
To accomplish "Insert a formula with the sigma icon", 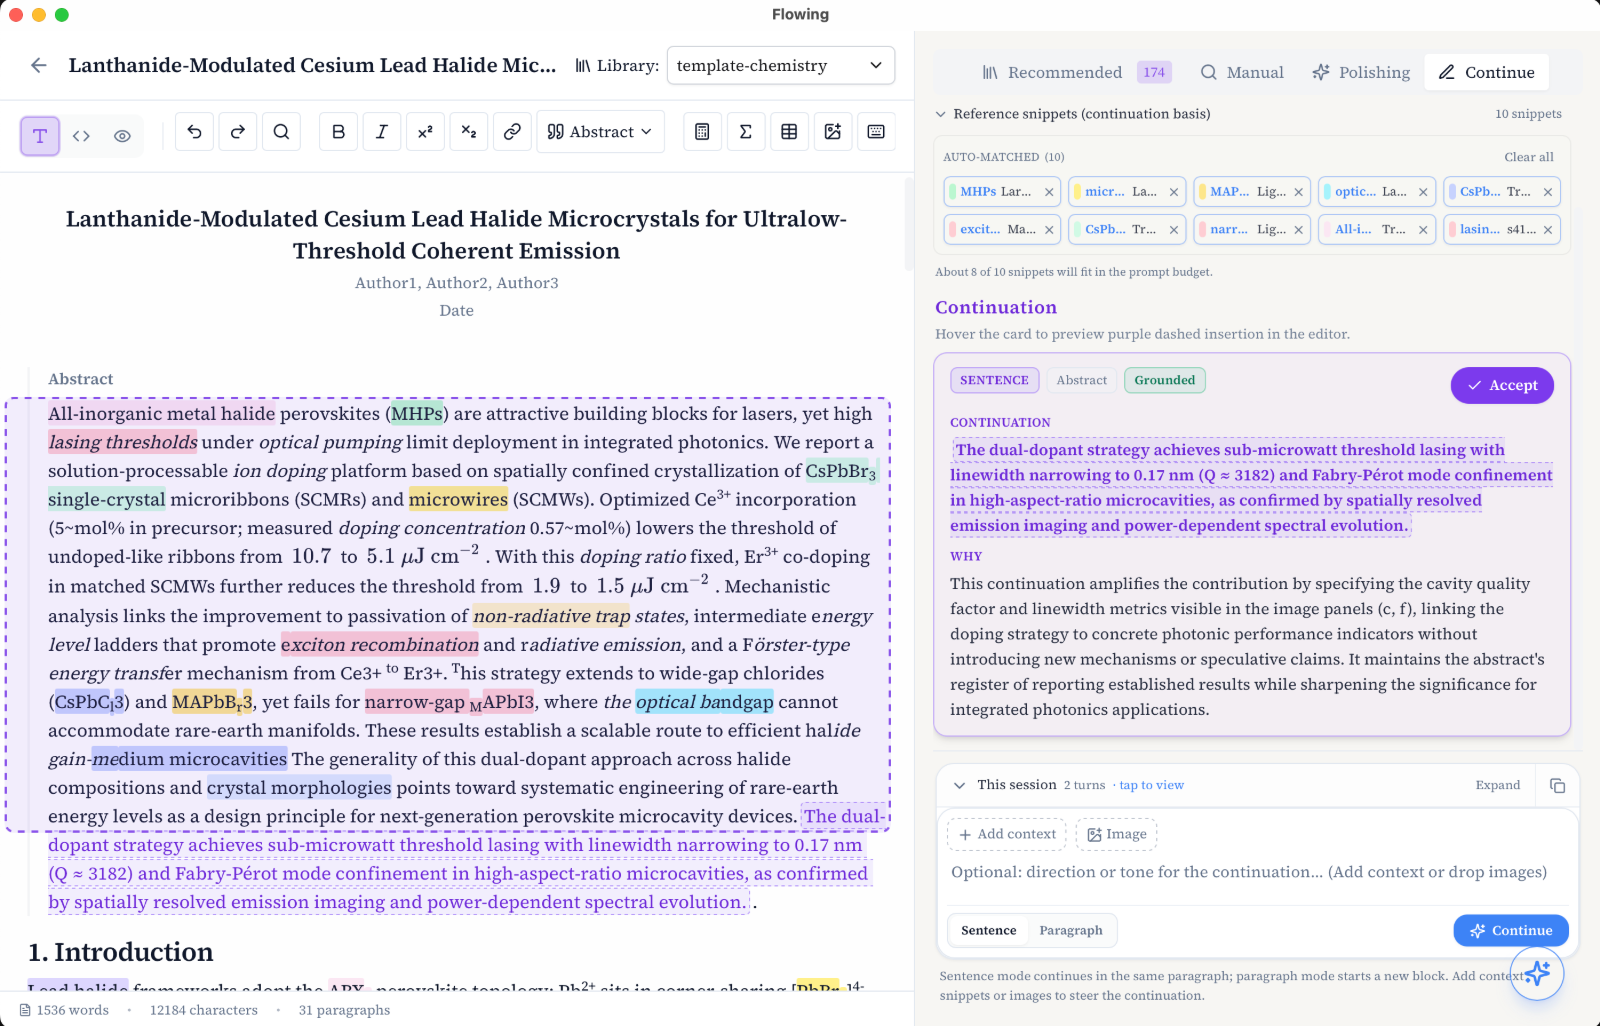I will [746, 132].
